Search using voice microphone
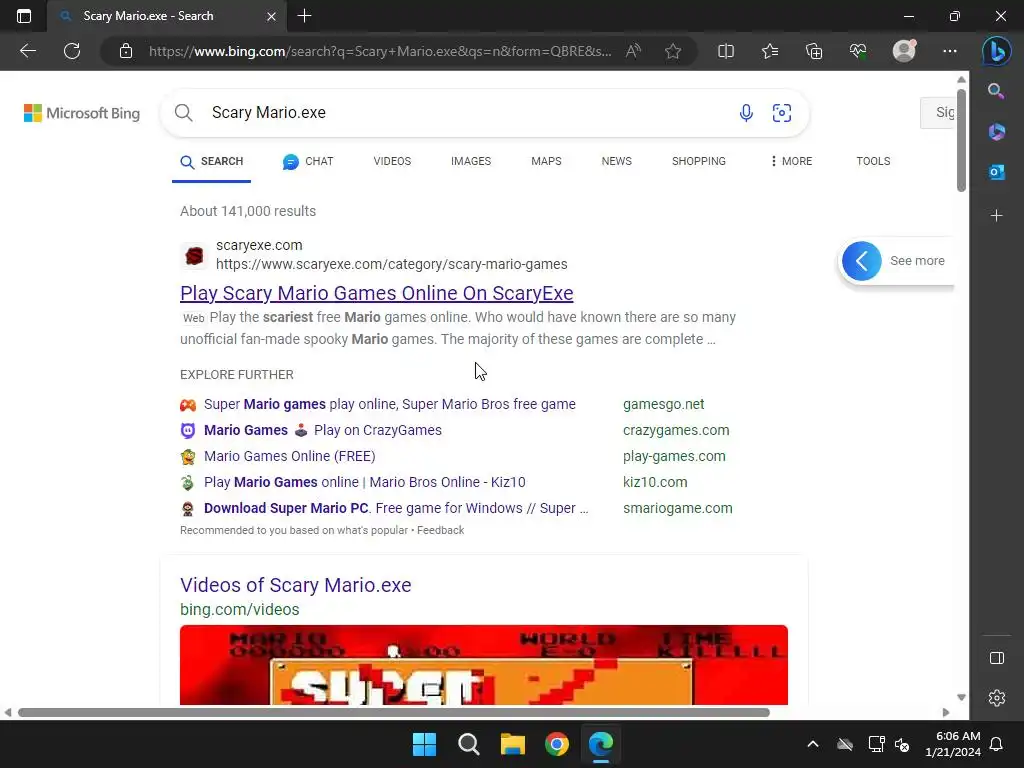The image size is (1024, 768). pyautogui.click(x=746, y=113)
